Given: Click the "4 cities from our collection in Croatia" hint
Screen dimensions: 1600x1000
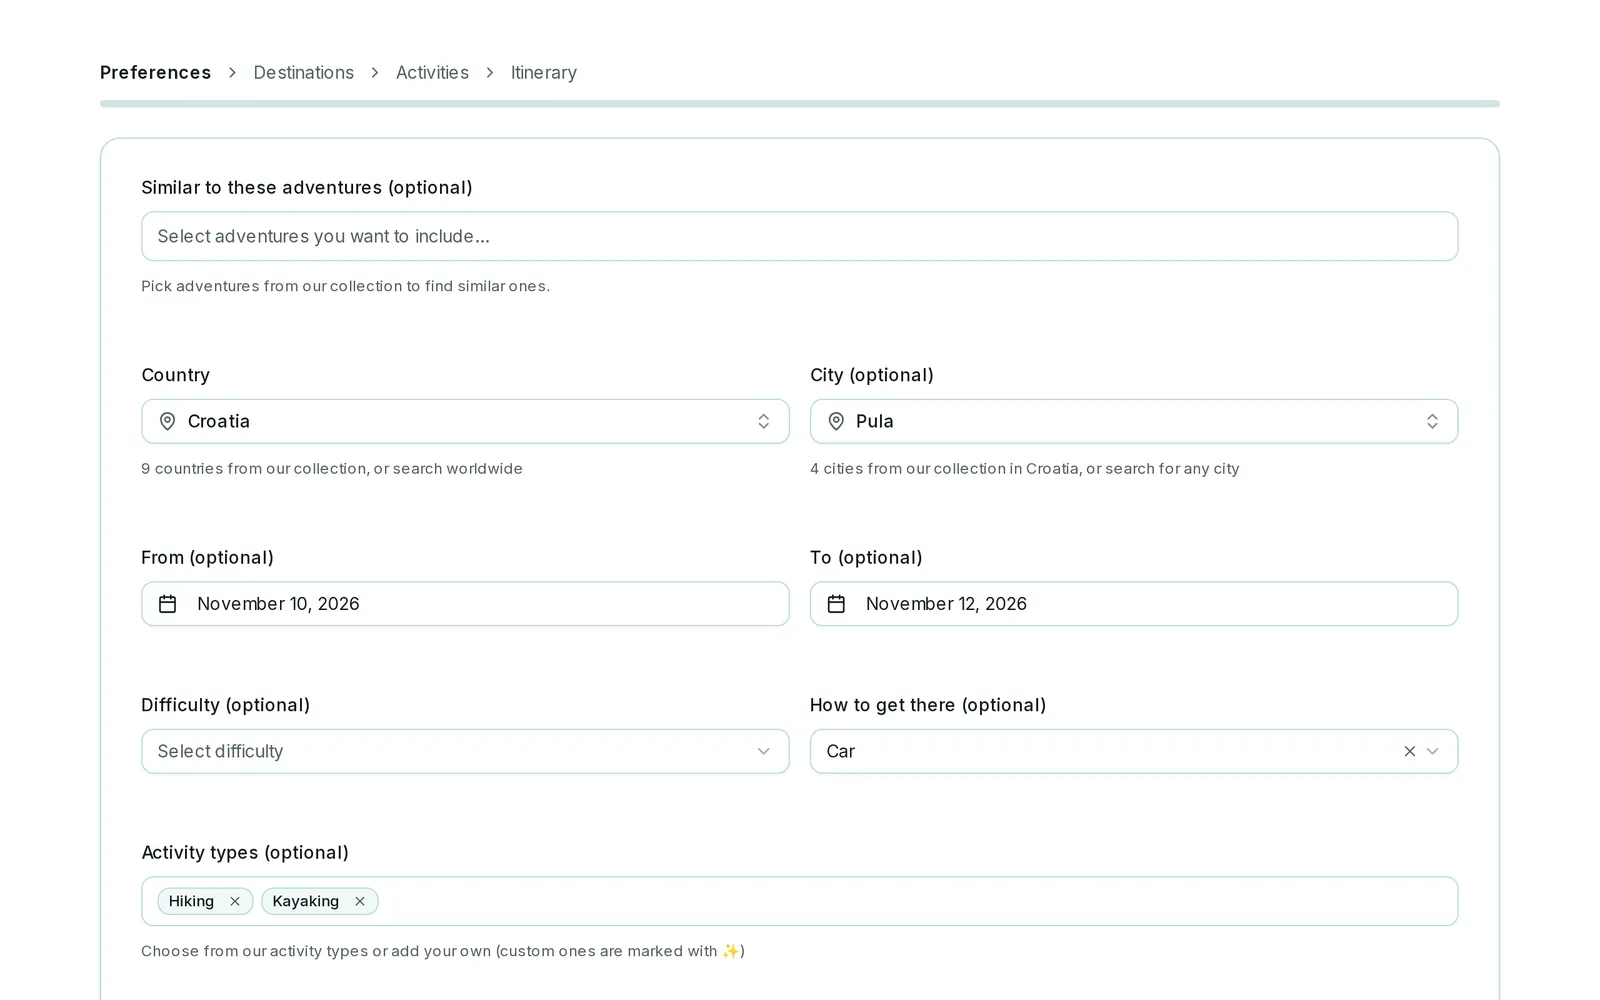Looking at the screenshot, I should pos(1025,469).
